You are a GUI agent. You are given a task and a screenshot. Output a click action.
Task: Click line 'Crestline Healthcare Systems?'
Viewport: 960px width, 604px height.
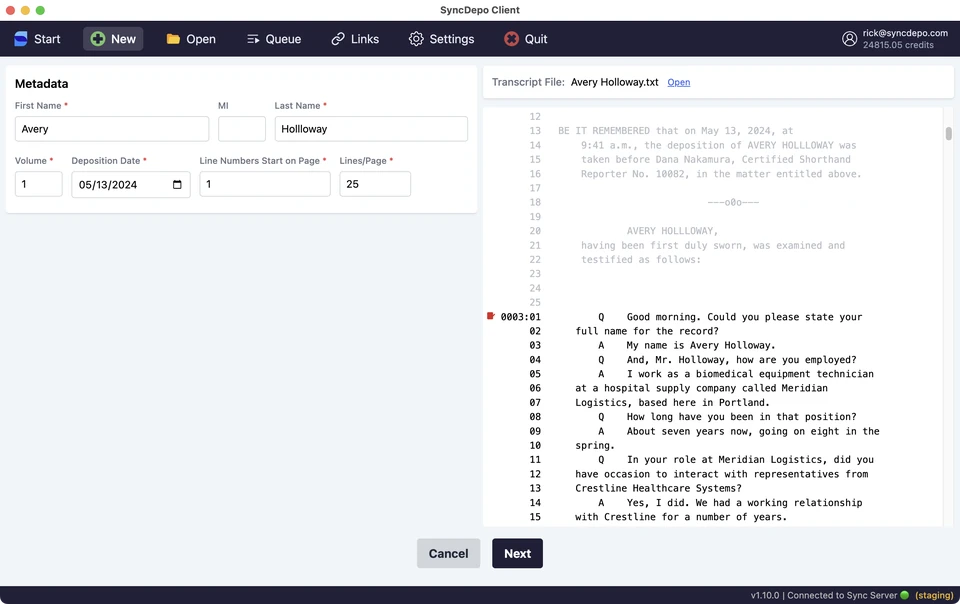(658, 488)
